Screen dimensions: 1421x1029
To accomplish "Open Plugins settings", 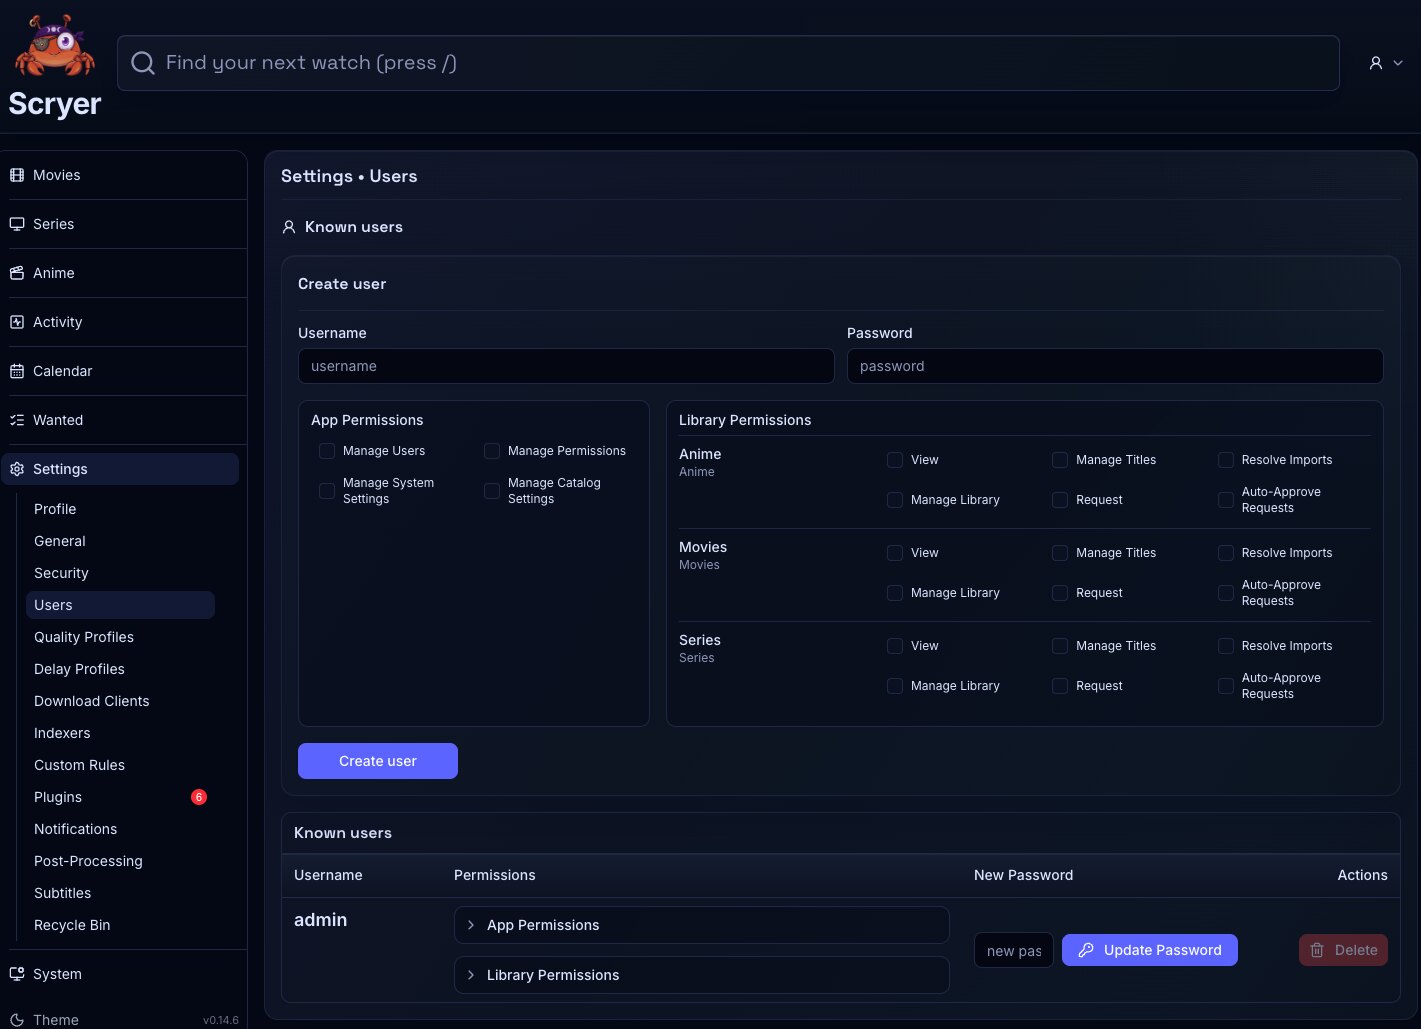I will click(120, 797).
